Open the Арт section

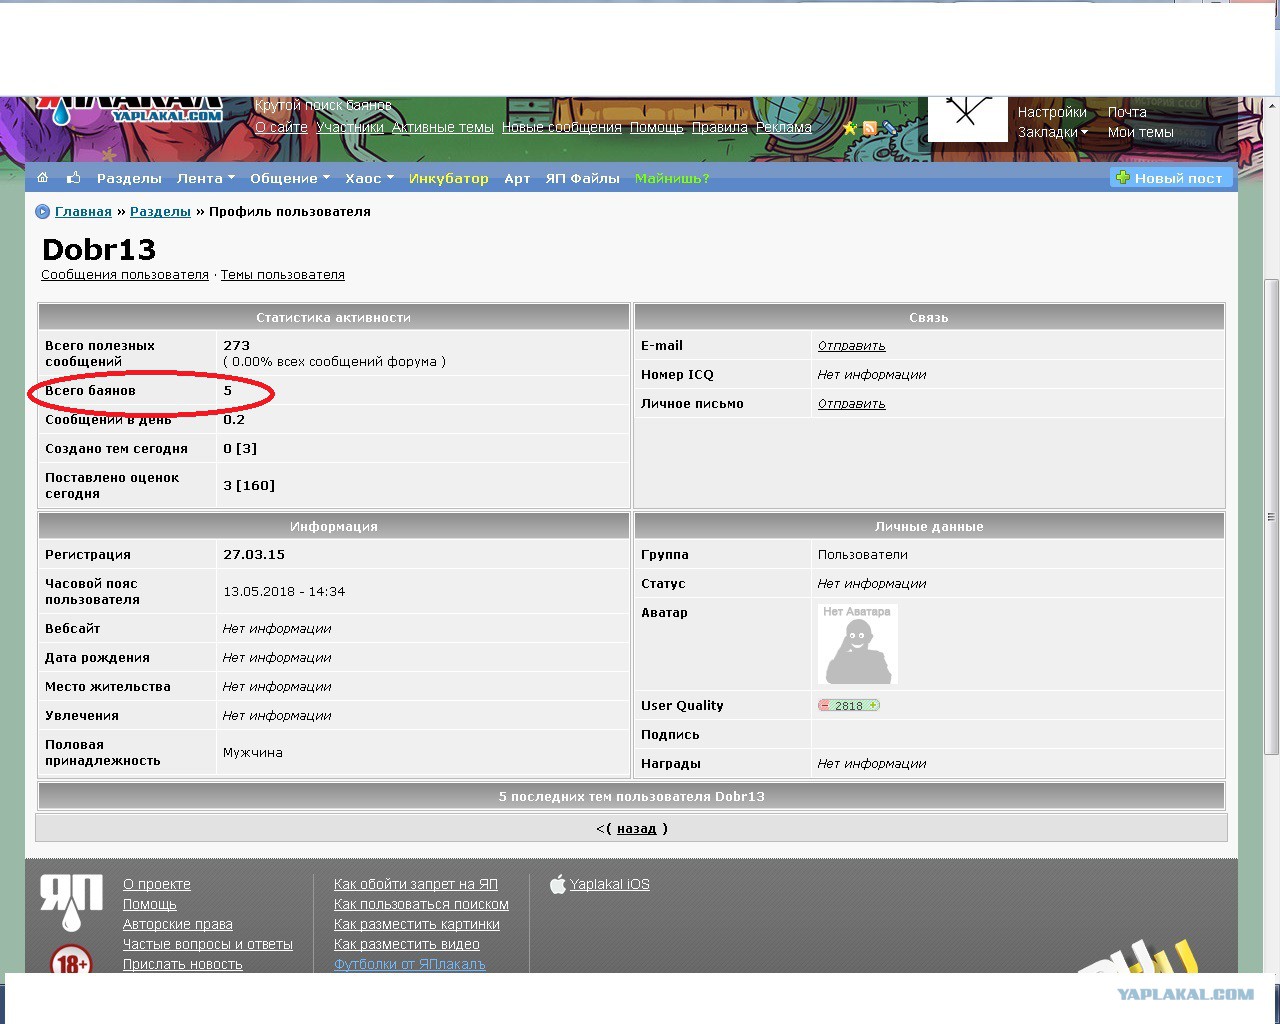pyautogui.click(x=517, y=178)
